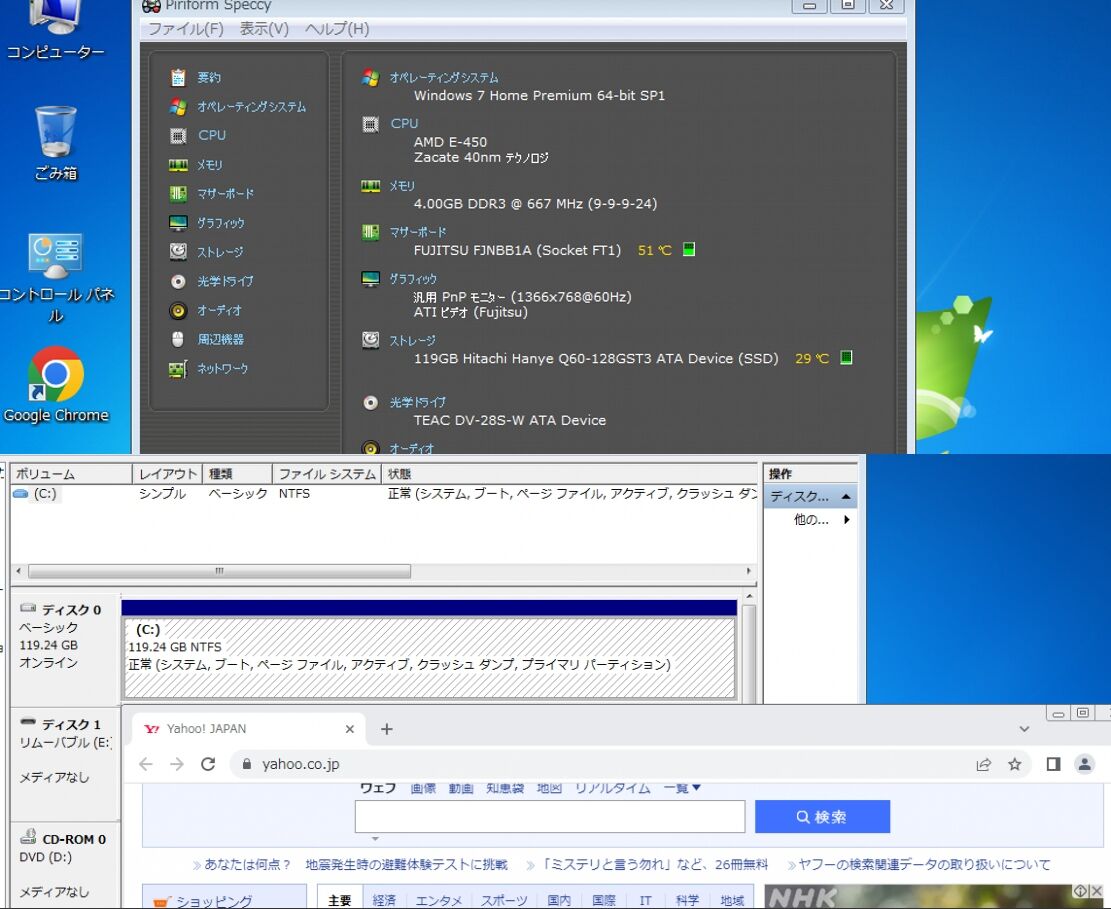Open the 要約 summary section in Speccy sidebar

point(208,77)
